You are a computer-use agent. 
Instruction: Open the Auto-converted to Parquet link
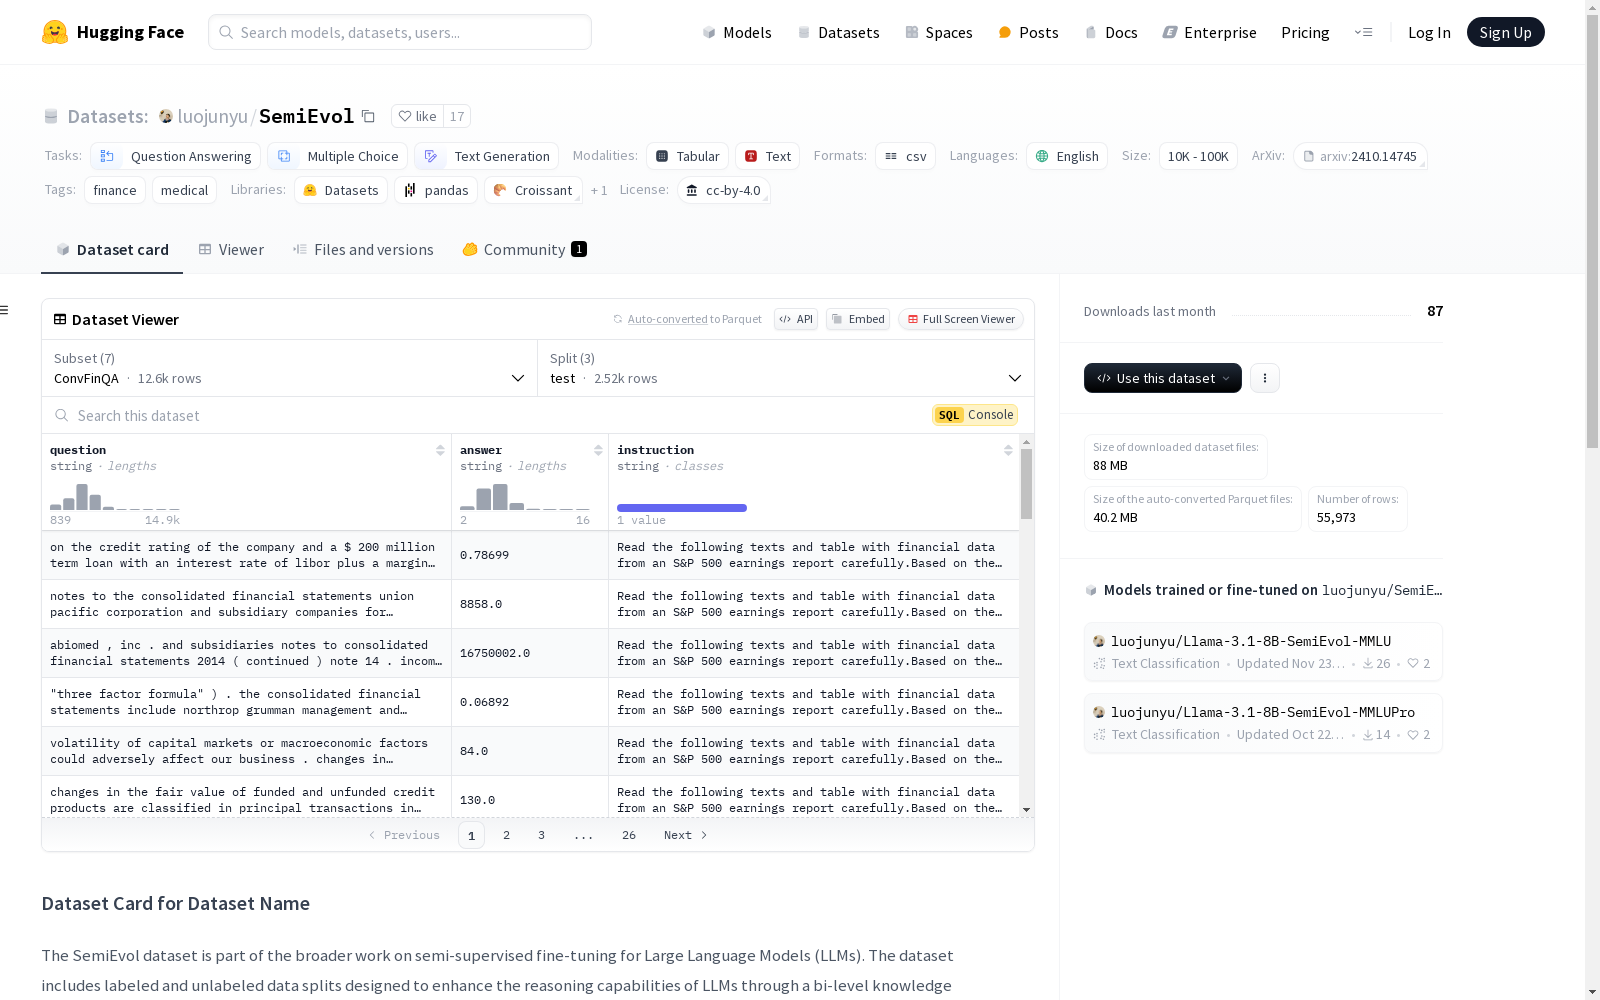(x=667, y=319)
